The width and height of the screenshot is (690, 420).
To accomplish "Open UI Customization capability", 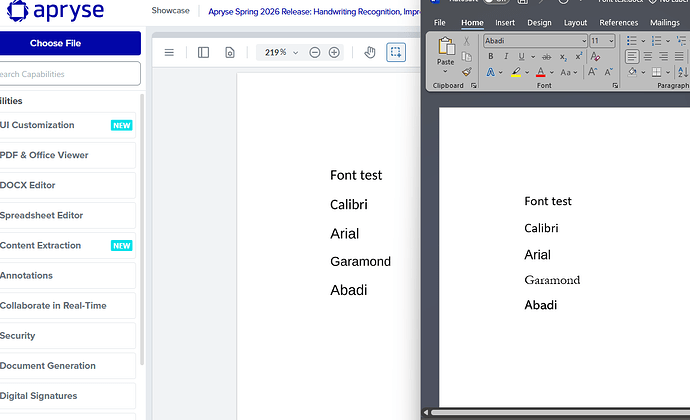I will (x=67, y=125).
